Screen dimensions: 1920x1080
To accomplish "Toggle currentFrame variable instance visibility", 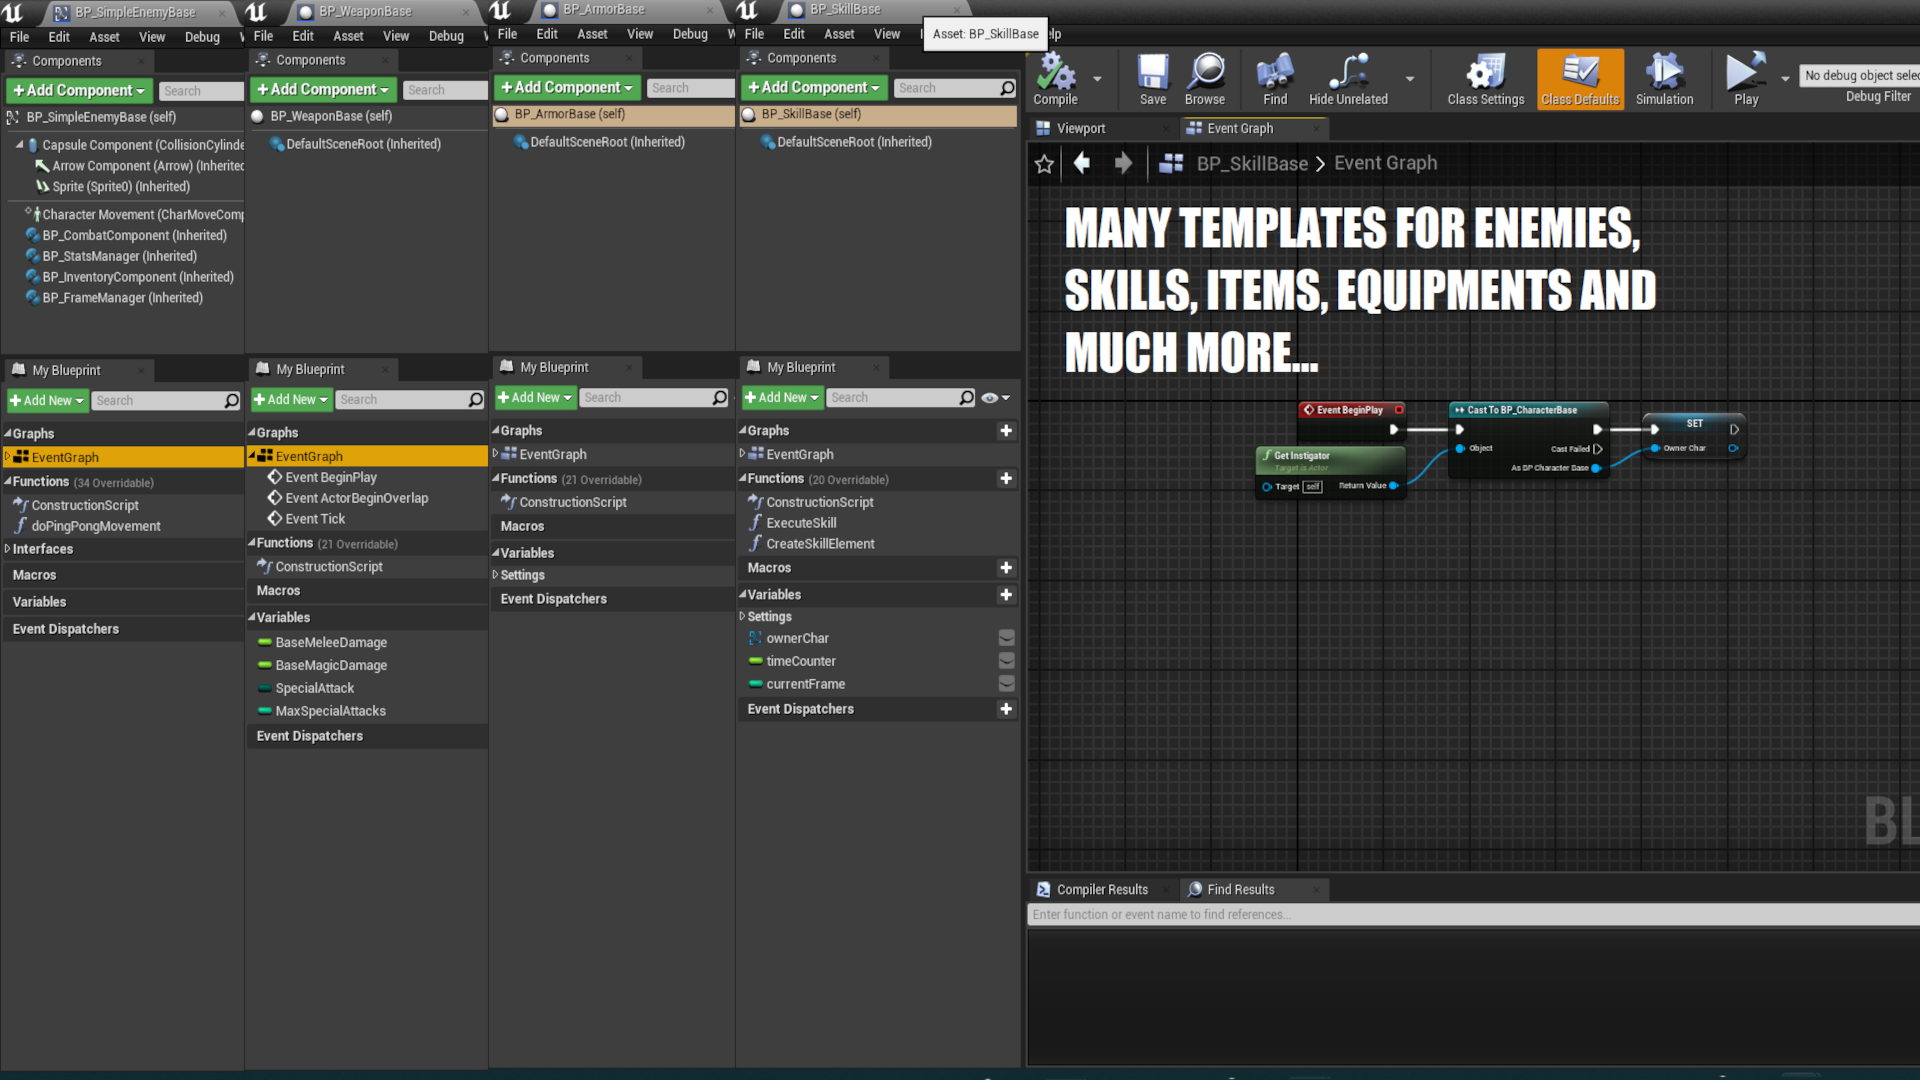I will (x=1006, y=684).
